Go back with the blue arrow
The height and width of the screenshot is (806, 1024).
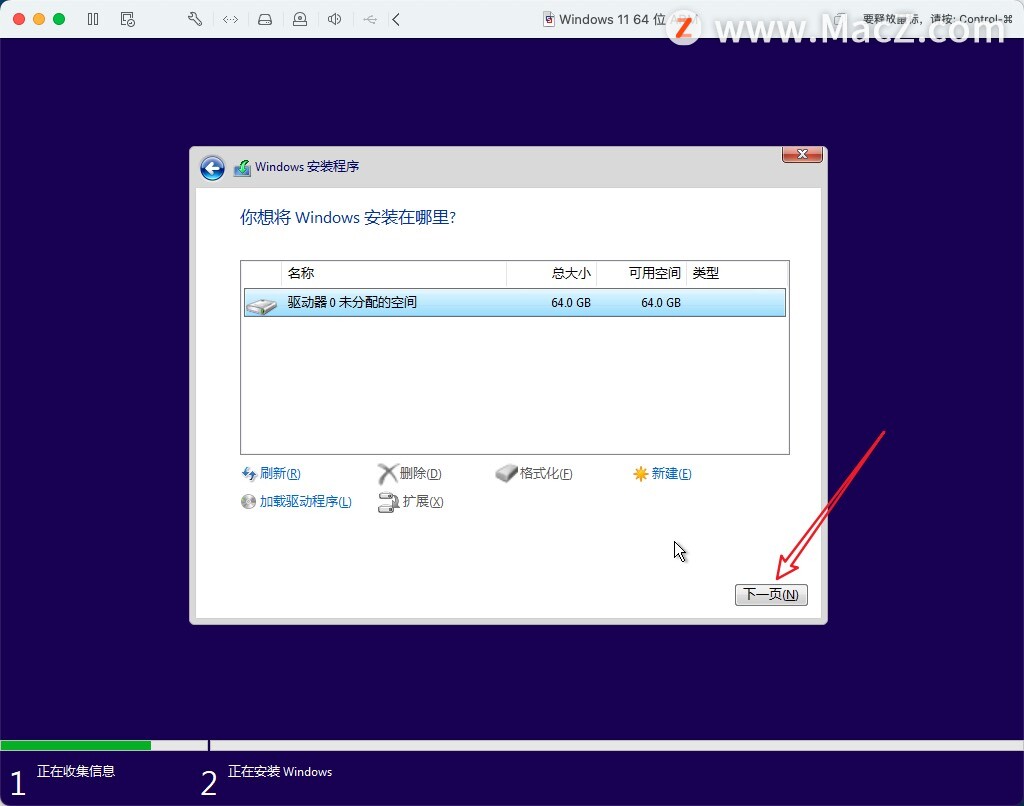pyautogui.click(x=212, y=168)
